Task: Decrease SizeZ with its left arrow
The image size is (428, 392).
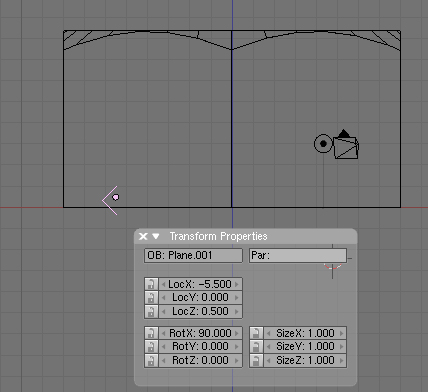Action: (x=268, y=360)
